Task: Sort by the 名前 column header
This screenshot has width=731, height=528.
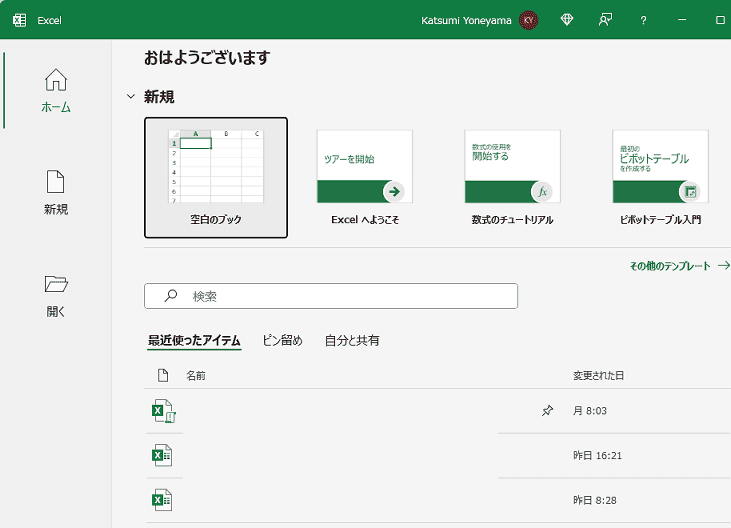Action: tap(196, 376)
